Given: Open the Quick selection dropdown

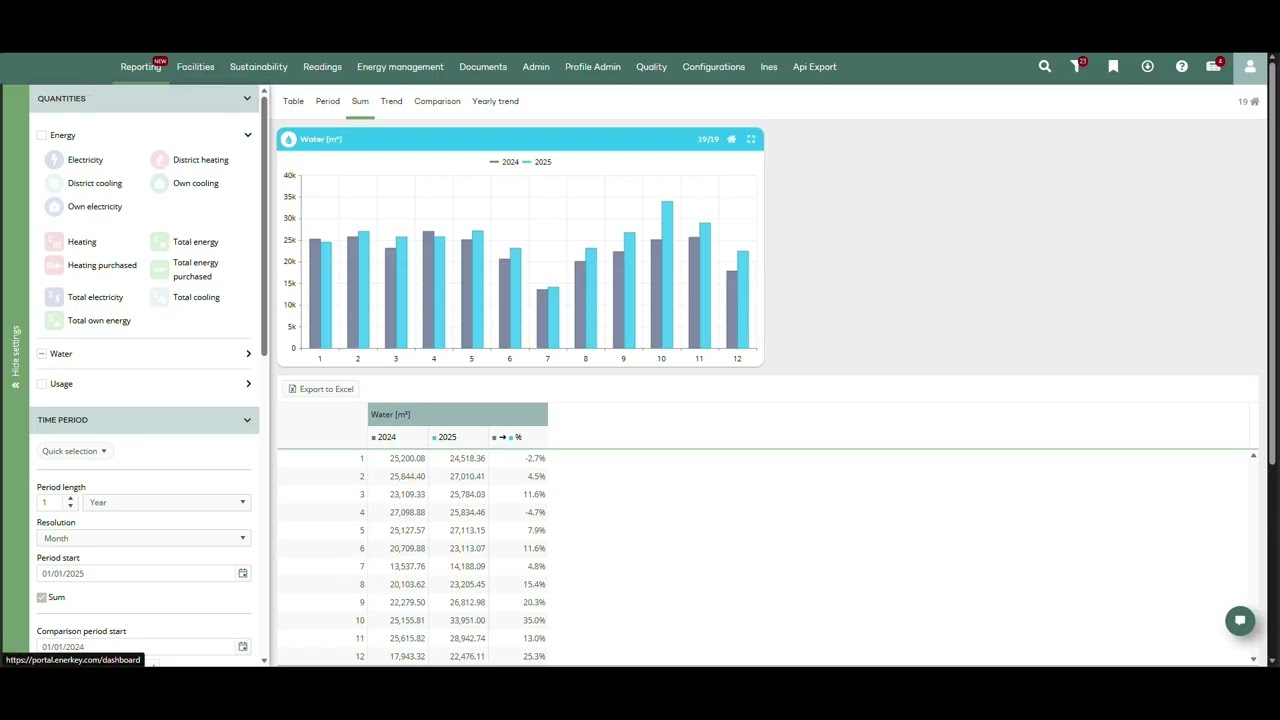Looking at the screenshot, I should click(x=74, y=451).
